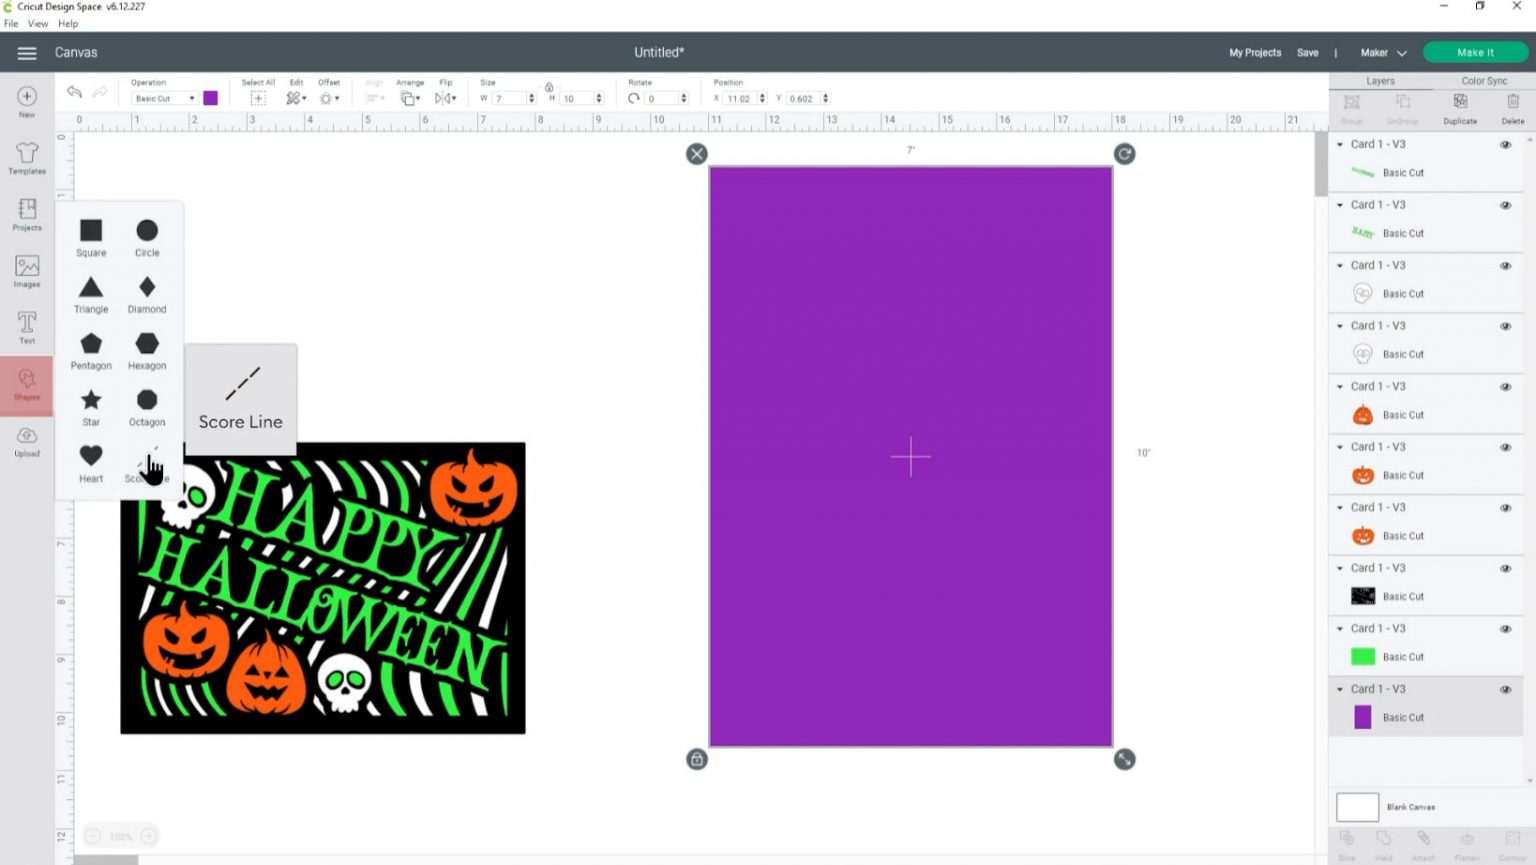Expand the Edit dropdown

pyautogui.click(x=296, y=98)
